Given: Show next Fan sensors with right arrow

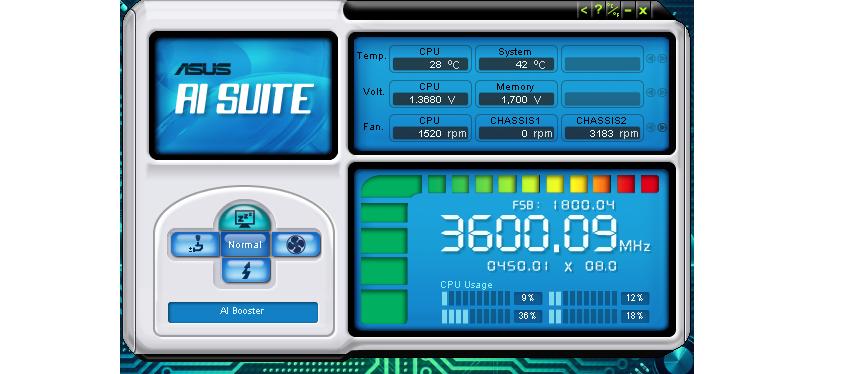Looking at the screenshot, I should [661, 128].
